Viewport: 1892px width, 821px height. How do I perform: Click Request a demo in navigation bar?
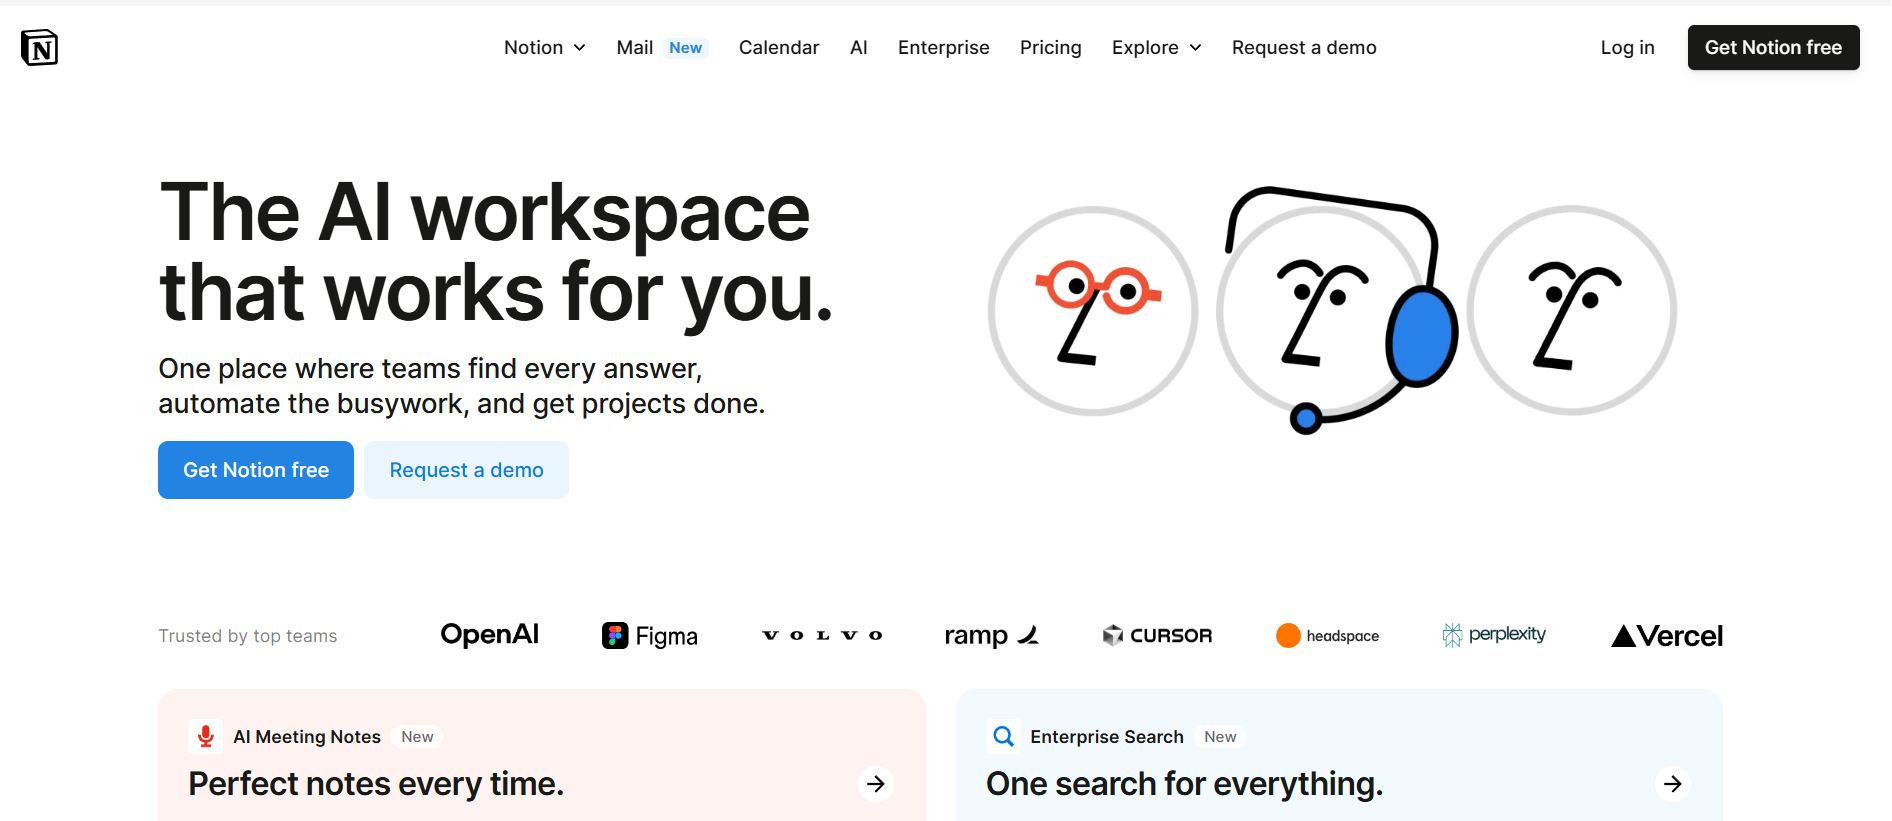[1304, 47]
